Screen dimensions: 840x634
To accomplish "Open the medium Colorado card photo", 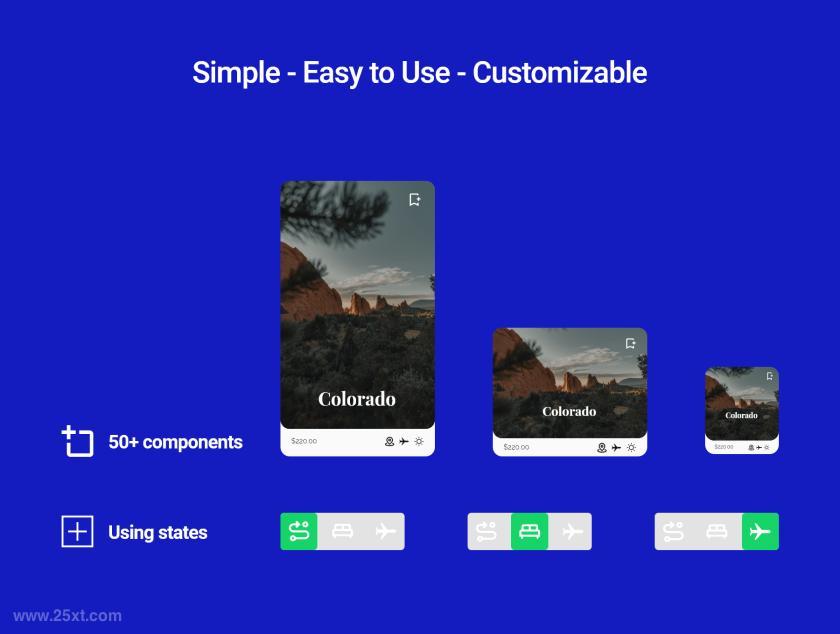I will [x=569, y=383].
